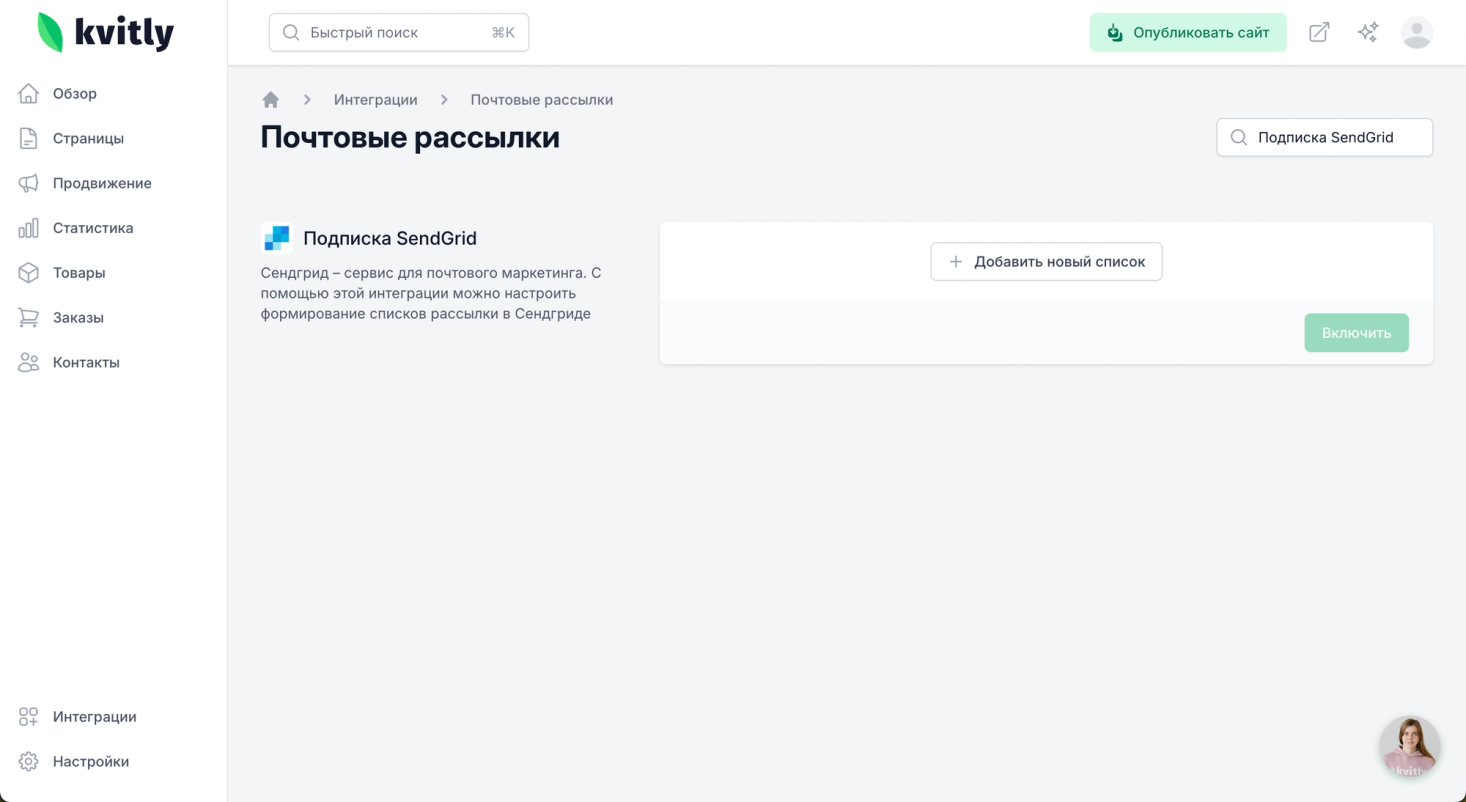Click the Интеграции label in the sidebar
Screen dimensions: 1466x802
click(95, 717)
